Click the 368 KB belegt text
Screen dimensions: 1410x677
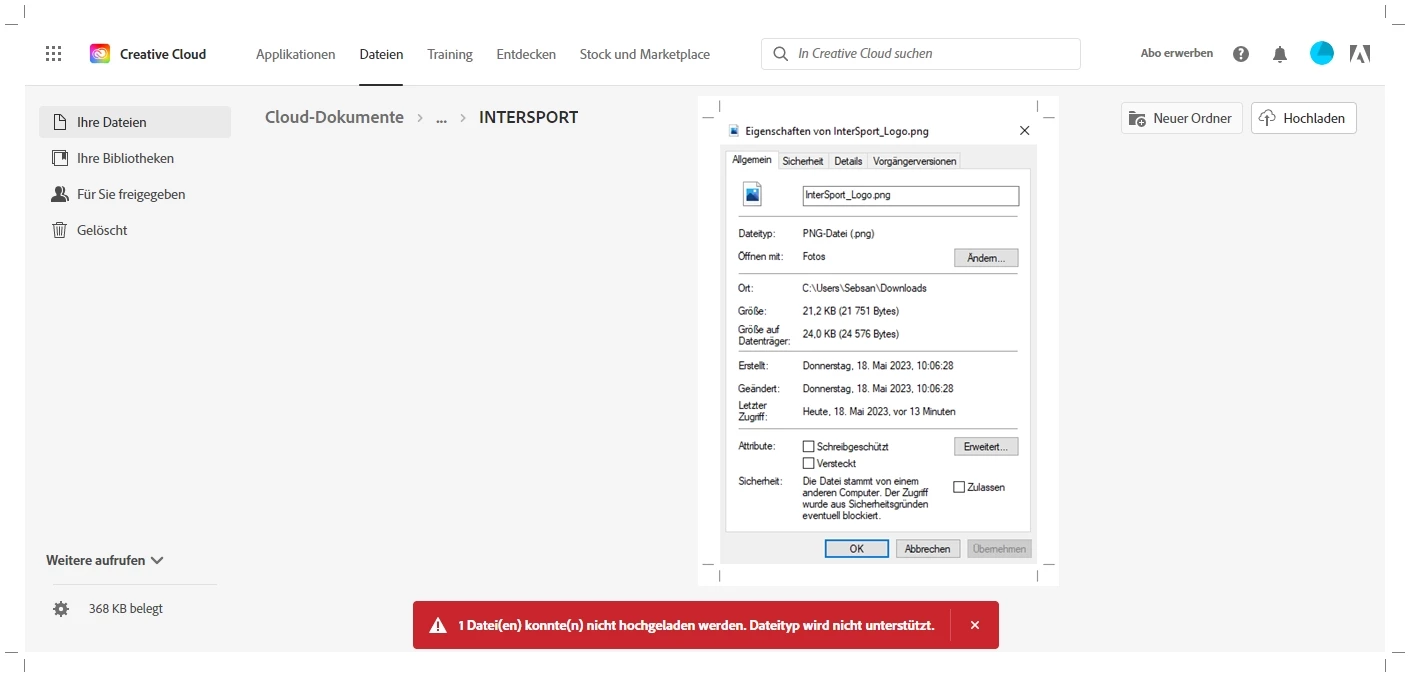click(126, 609)
